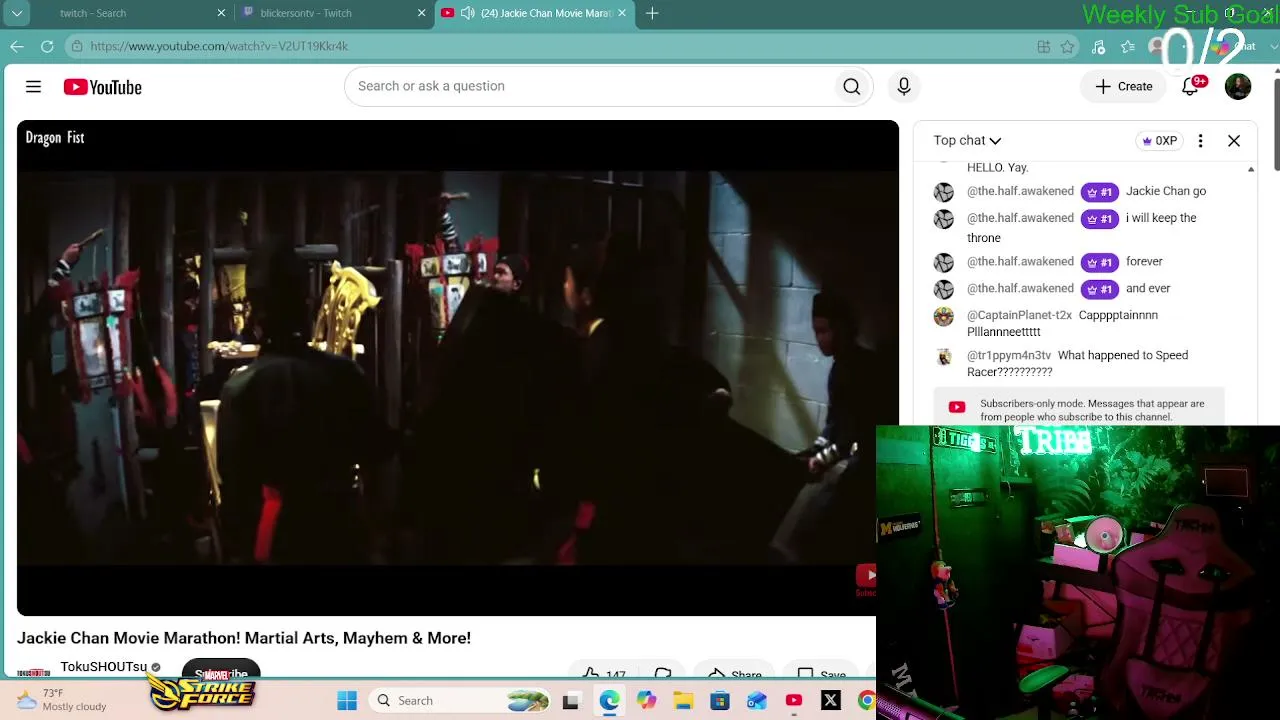Click the #1 badge beside 'forever' message
Image resolution: width=1280 pixels, height=720 pixels.
click(1100, 262)
